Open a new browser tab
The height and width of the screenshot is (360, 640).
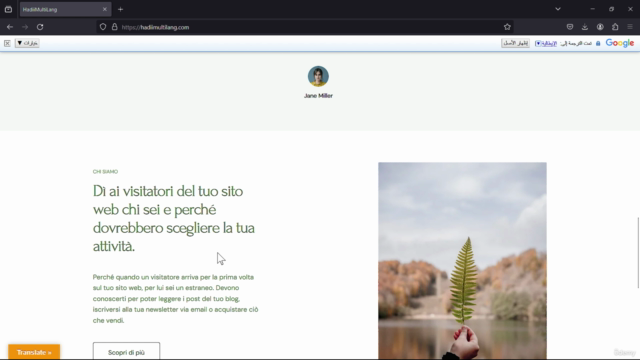click(120, 9)
